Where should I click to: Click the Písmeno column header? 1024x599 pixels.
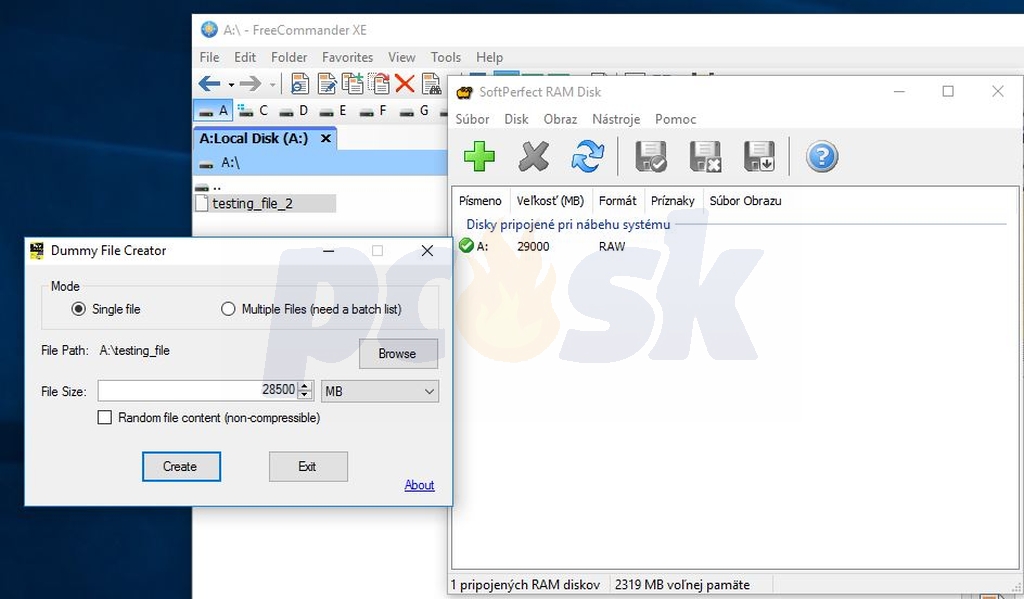pyautogui.click(x=480, y=201)
